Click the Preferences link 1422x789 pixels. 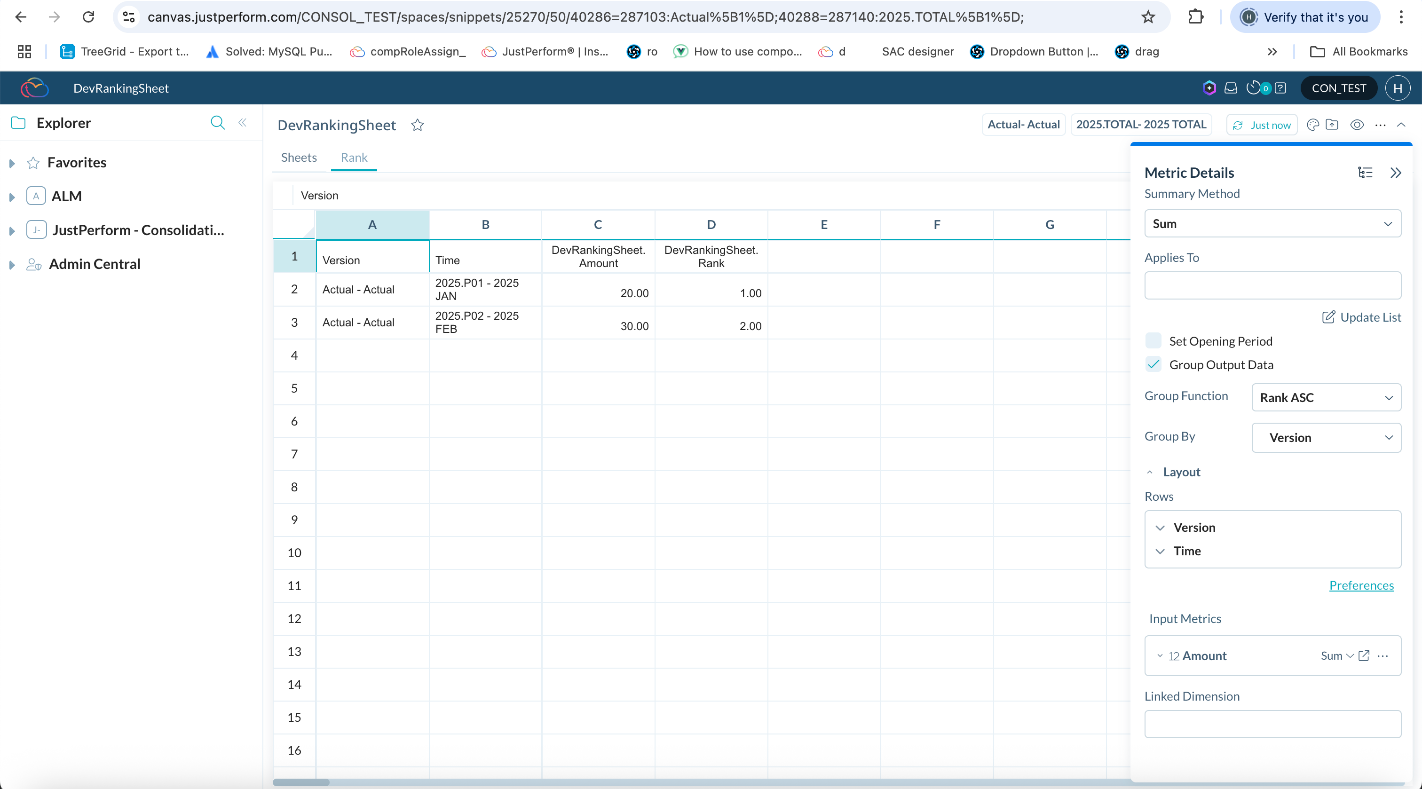click(x=1361, y=586)
